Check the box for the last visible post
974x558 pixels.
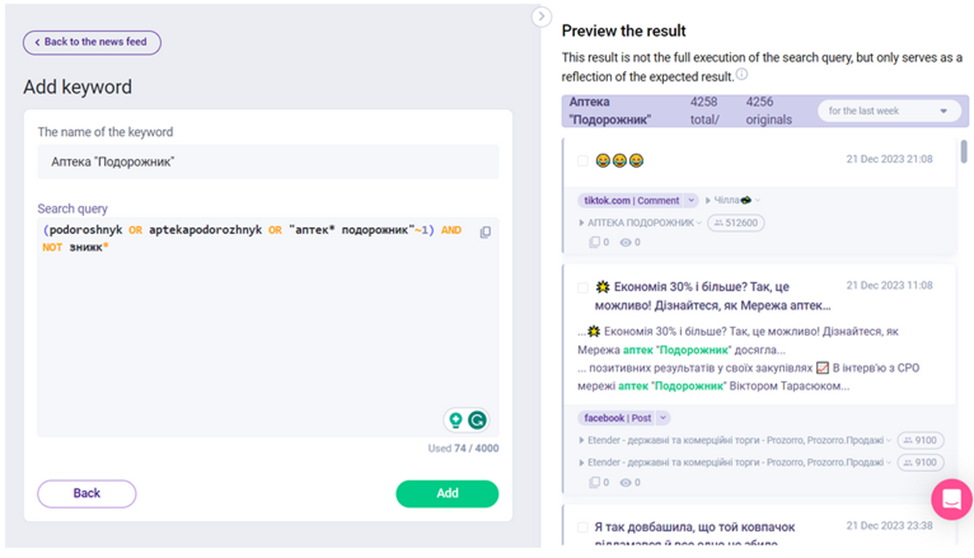click(x=583, y=527)
